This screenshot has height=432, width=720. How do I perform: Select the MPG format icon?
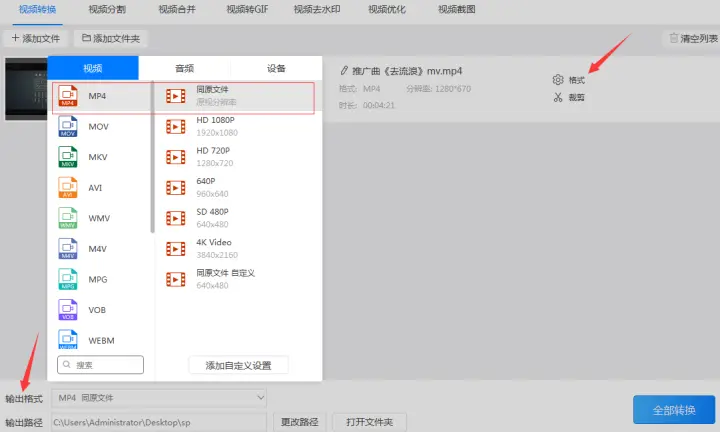pos(68,279)
